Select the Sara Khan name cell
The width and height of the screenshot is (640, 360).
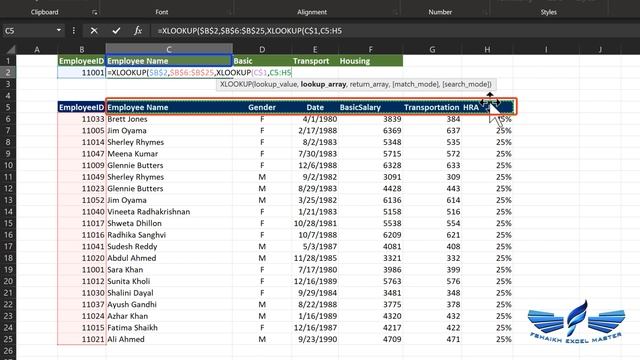tap(169, 270)
